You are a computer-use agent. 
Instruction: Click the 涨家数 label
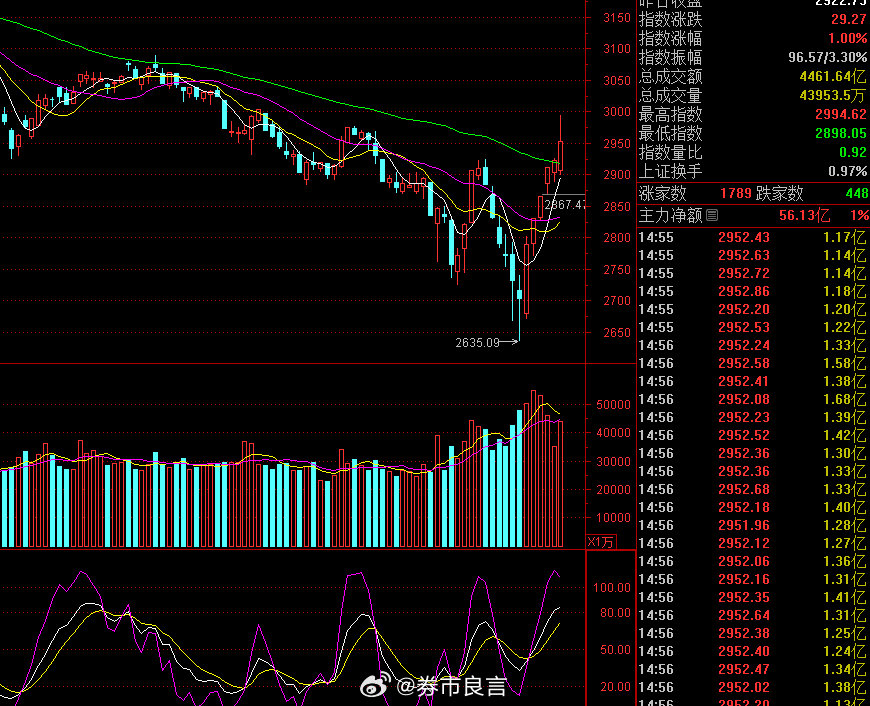pos(662,193)
